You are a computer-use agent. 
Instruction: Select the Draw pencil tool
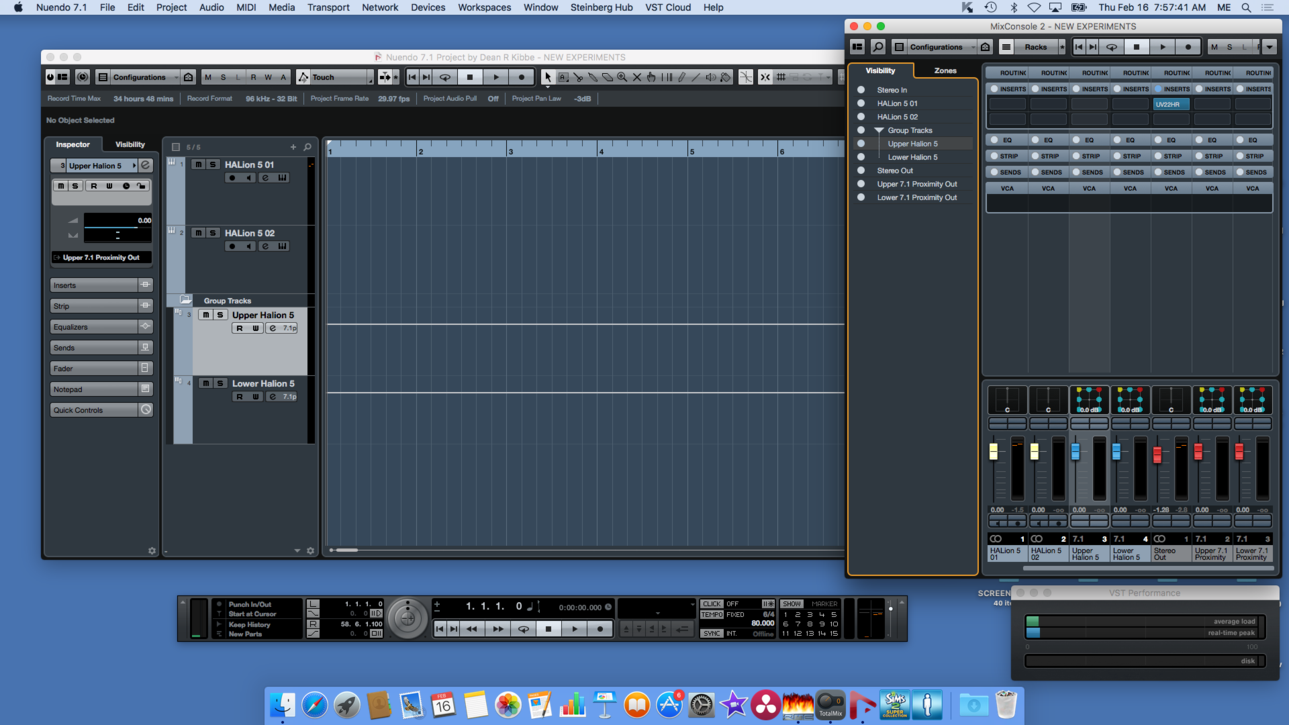[x=681, y=77]
